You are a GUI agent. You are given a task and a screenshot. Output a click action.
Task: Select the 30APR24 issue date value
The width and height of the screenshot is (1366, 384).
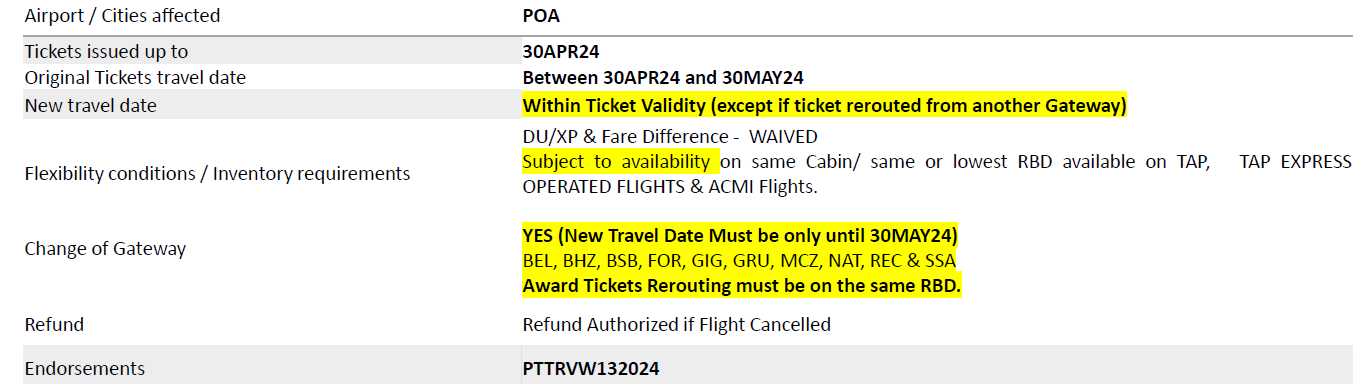[x=560, y=52]
